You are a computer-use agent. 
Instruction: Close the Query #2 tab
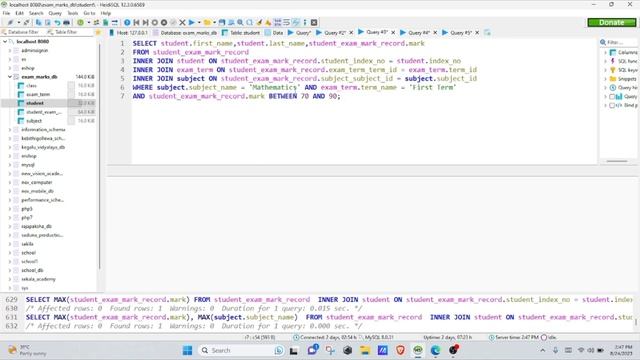(351, 33)
